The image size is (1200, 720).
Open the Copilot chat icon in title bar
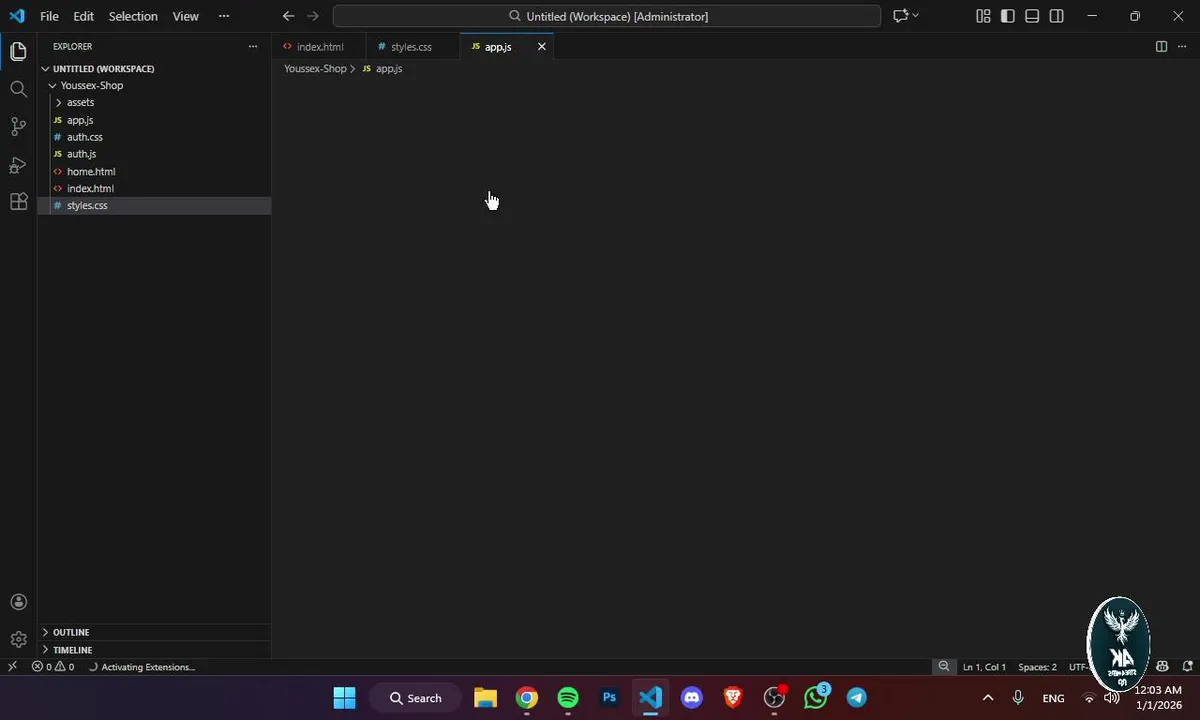click(x=900, y=16)
